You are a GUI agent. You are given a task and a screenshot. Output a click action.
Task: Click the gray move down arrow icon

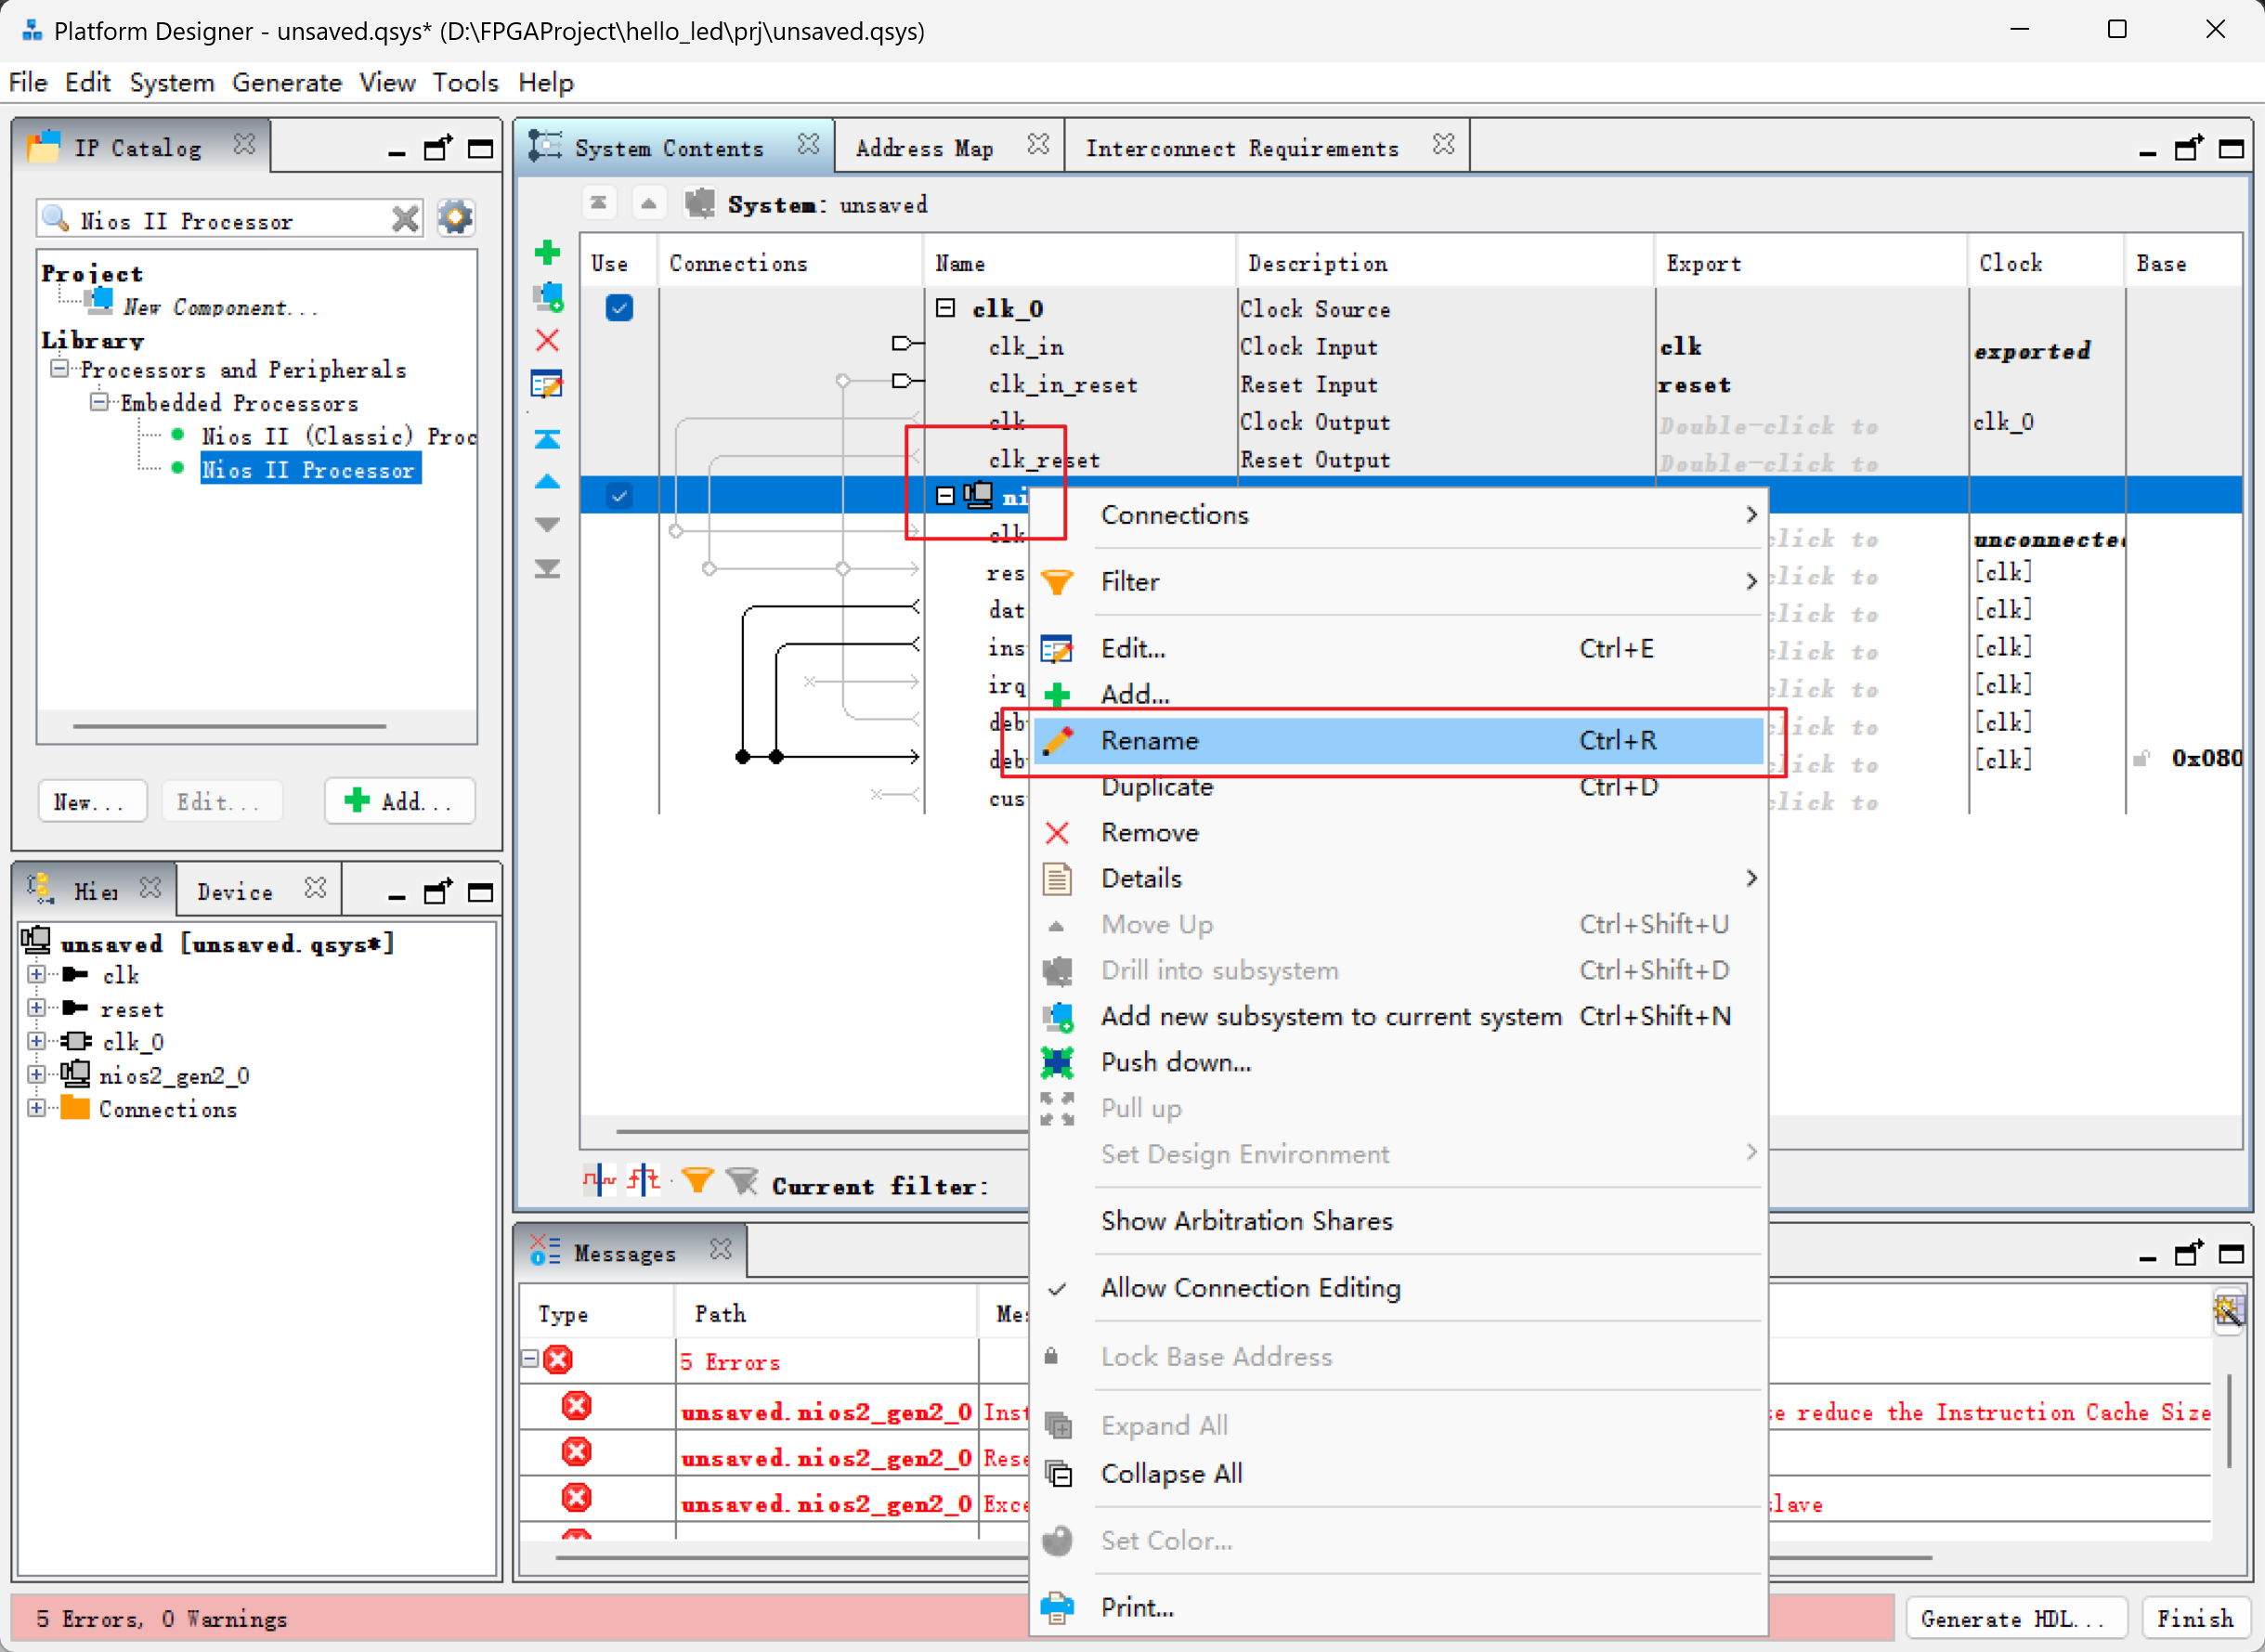547,525
